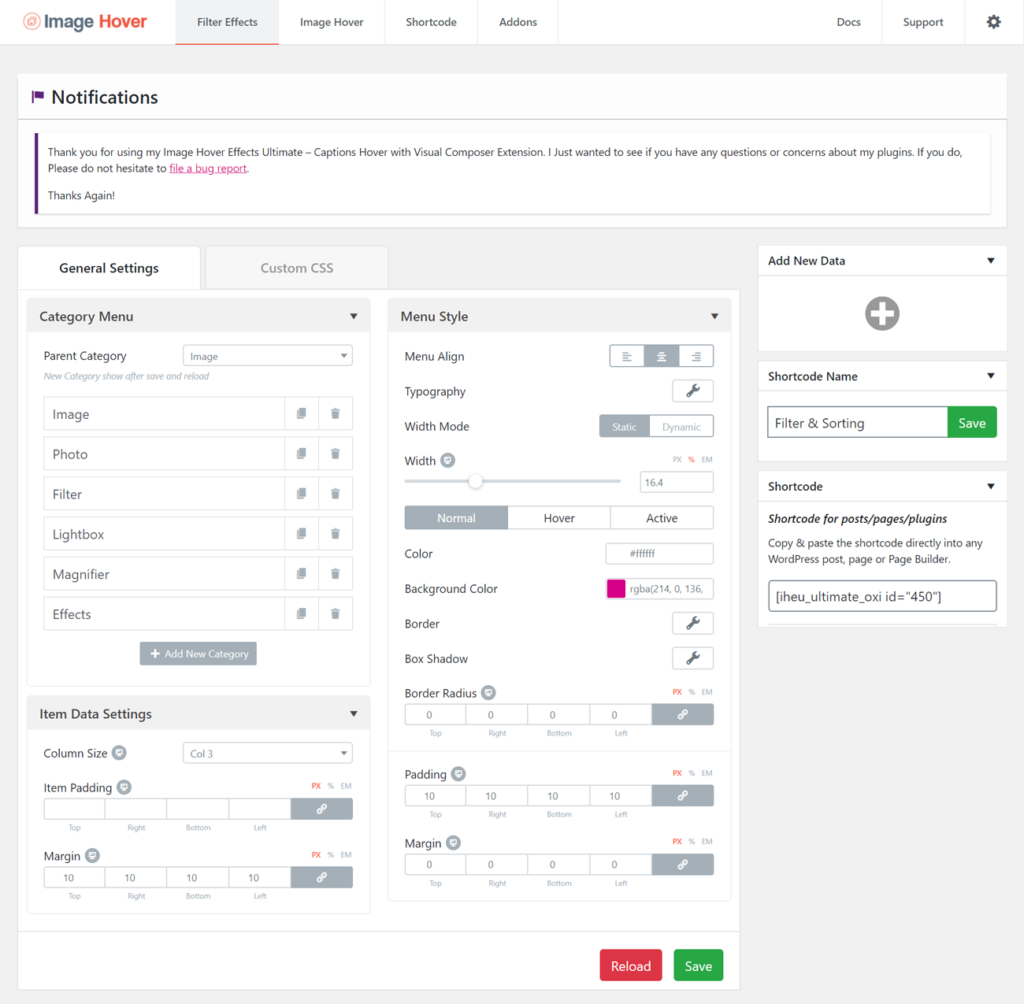Click the red Reload button
Viewport: 1024px width, 1004px height.
pos(631,965)
